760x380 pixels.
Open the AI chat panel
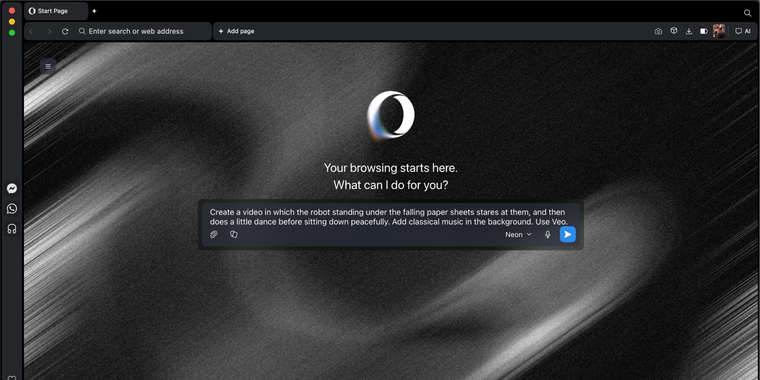coord(743,31)
